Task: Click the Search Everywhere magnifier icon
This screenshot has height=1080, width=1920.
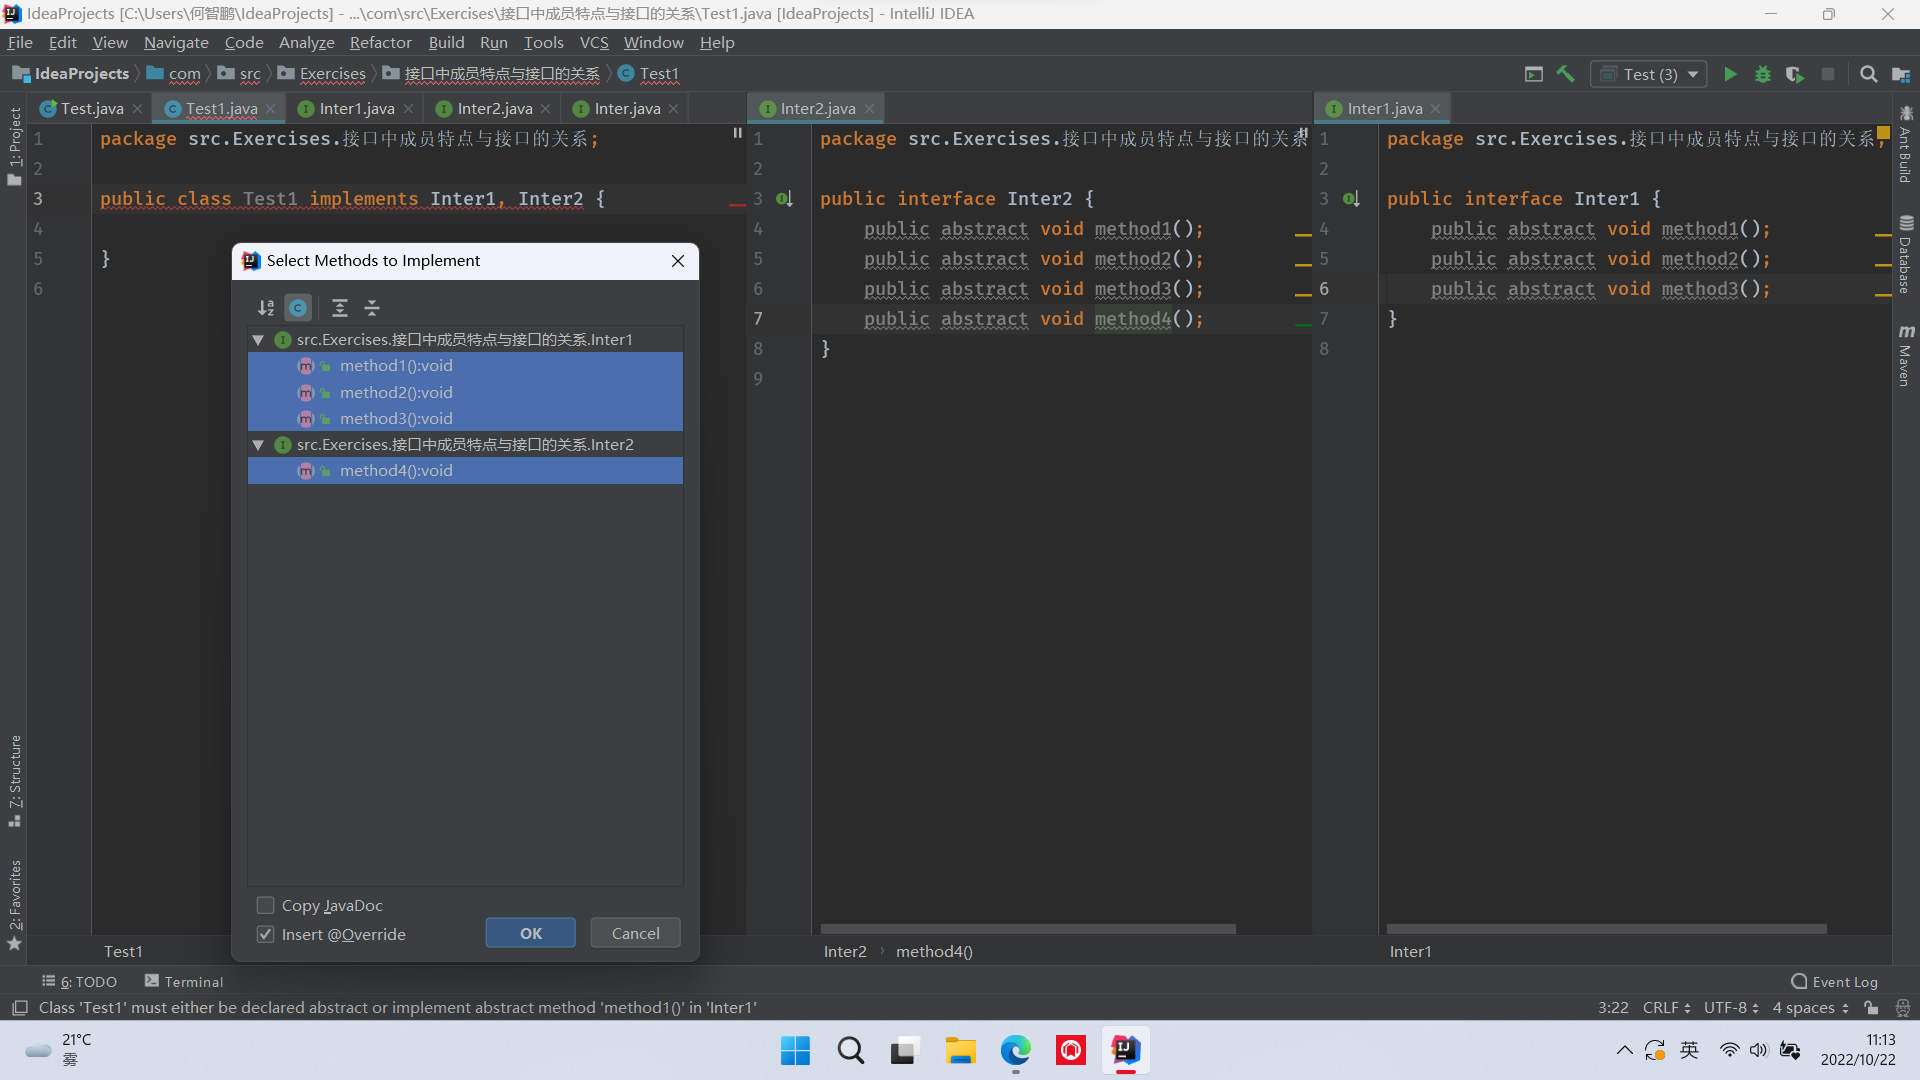Action: tap(1868, 74)
